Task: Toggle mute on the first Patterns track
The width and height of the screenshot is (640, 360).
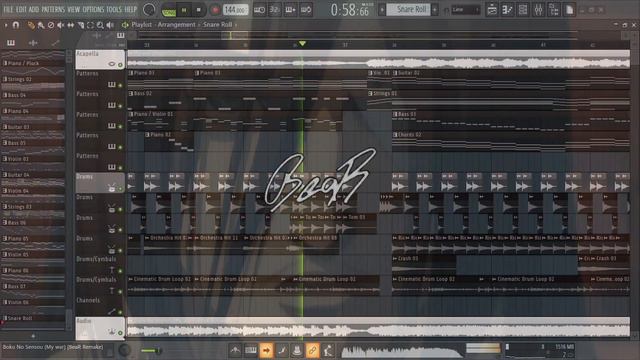Action: click(120, 85)
